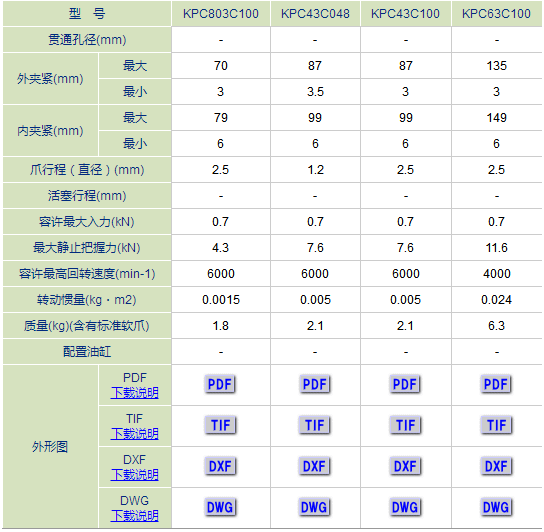Download the DXF file for KPC803C100

click(x=220, y=466)
